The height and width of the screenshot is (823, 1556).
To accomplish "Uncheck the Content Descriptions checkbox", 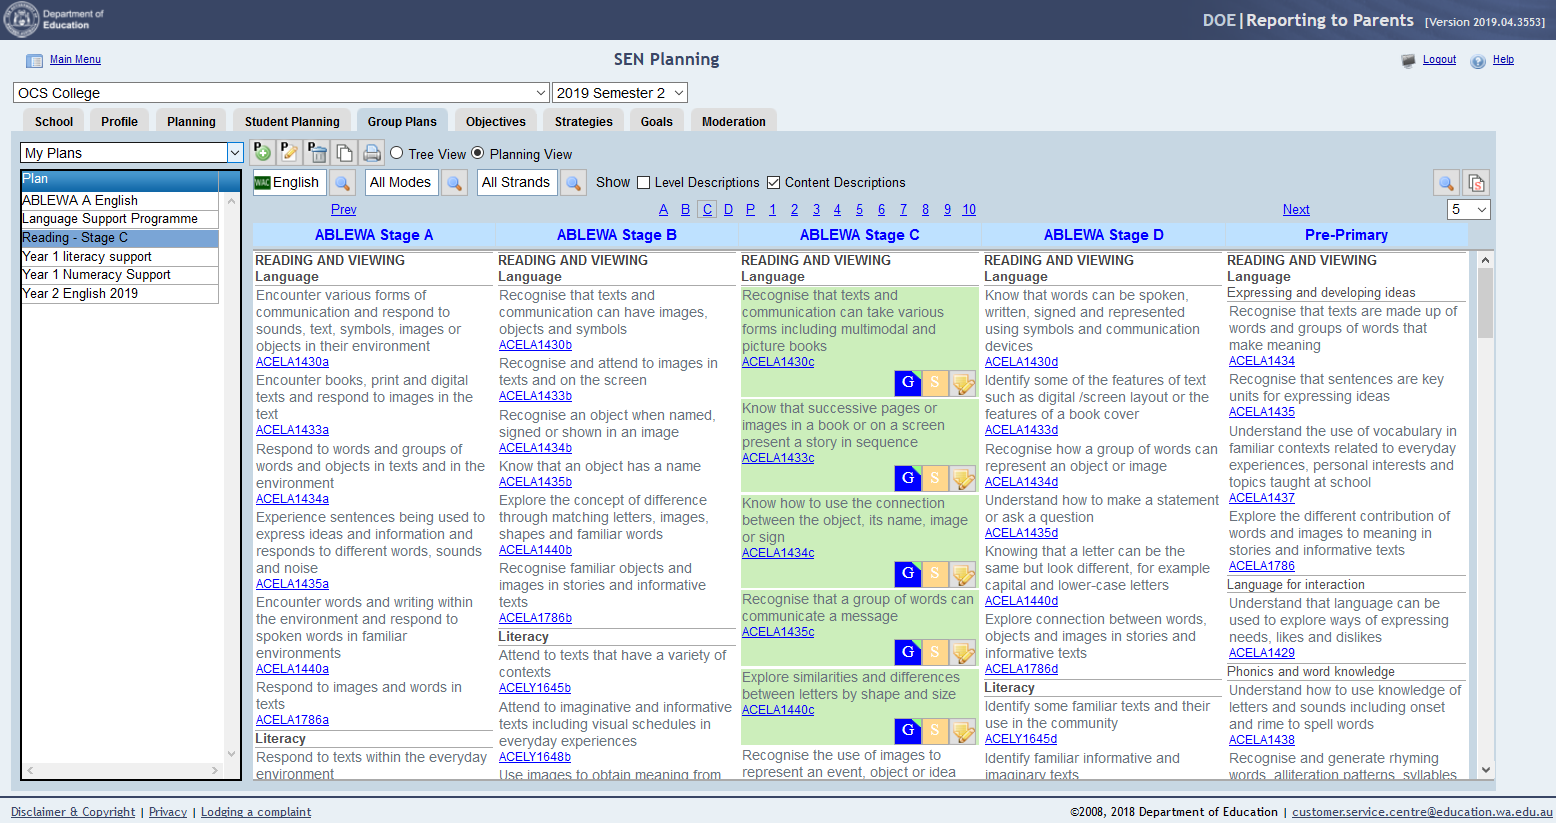I will tap(773, 183).
